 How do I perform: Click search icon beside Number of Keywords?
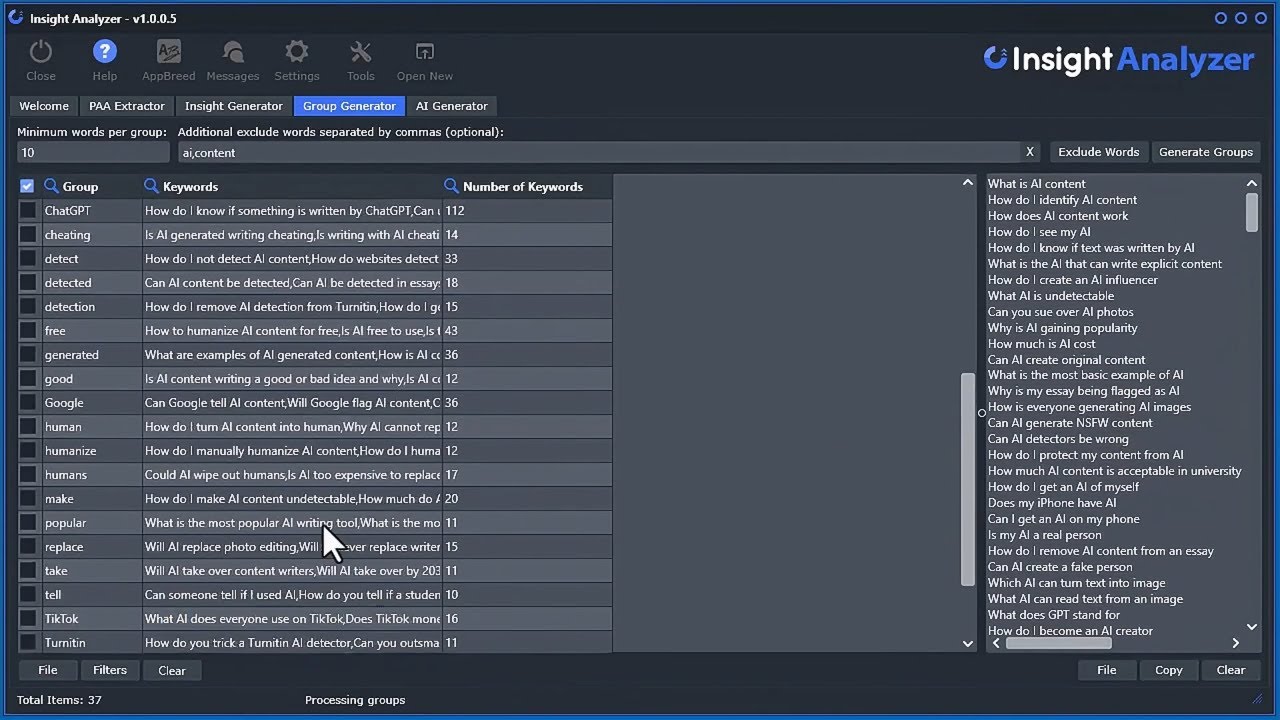click(x=452, y=186)
